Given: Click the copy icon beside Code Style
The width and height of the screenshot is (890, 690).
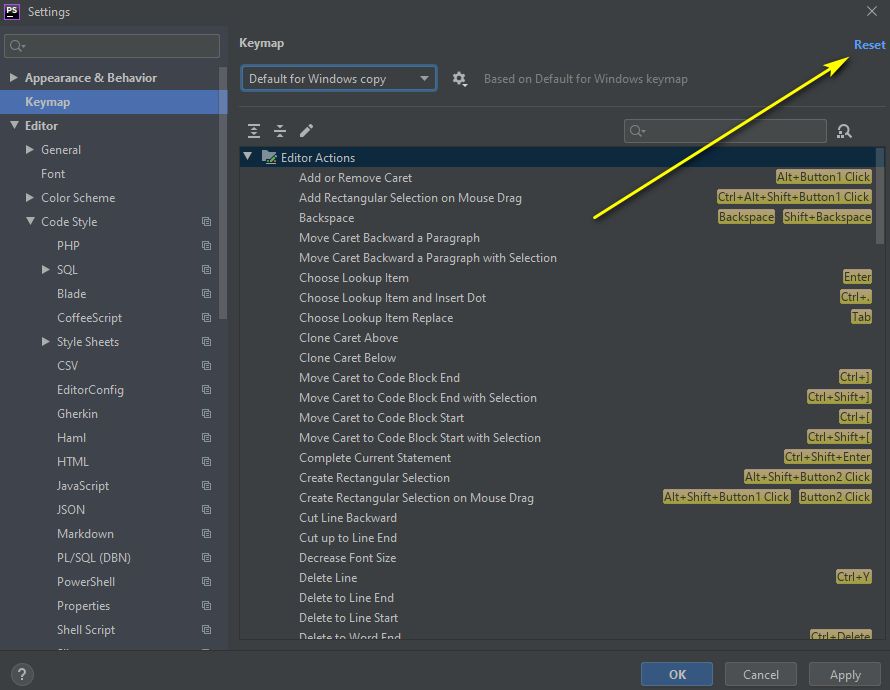Looking at the screenshot, I should coord(207,222).
